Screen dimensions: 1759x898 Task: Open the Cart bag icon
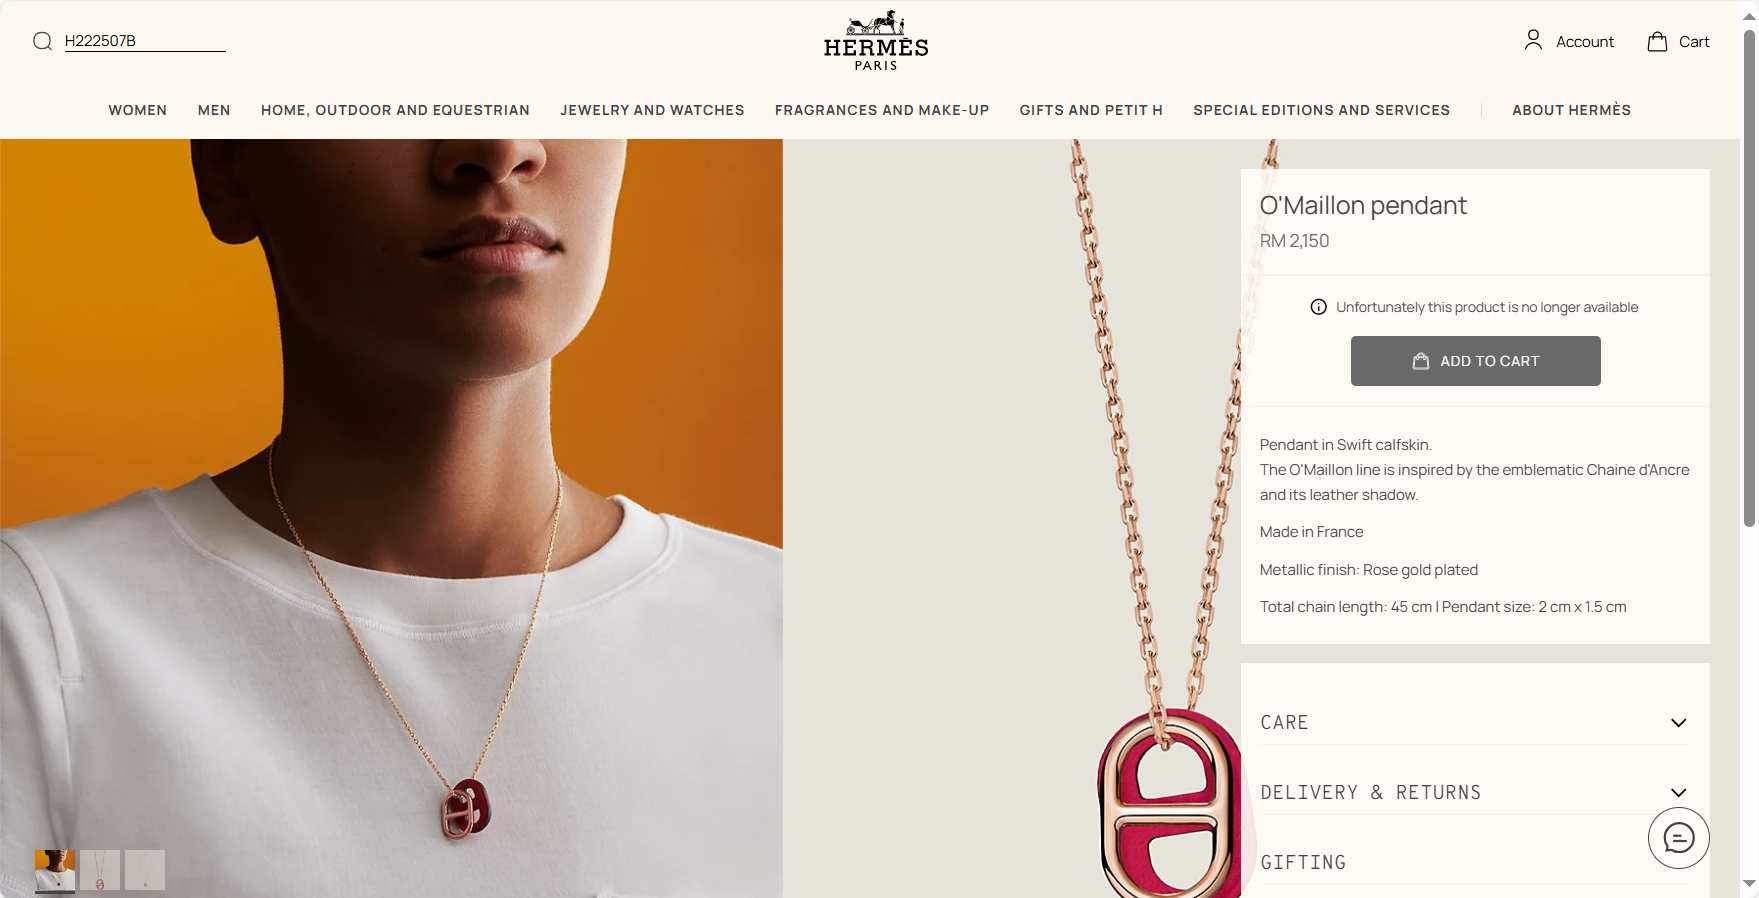(x=1657, y=41)
